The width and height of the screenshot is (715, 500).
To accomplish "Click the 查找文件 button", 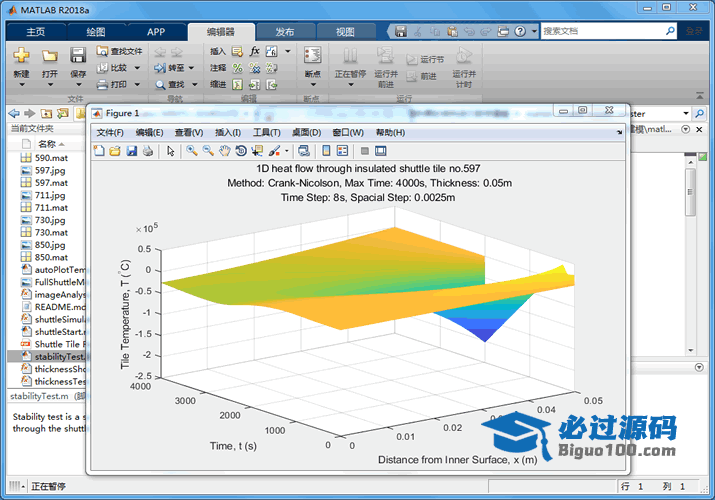I will 119,52.
